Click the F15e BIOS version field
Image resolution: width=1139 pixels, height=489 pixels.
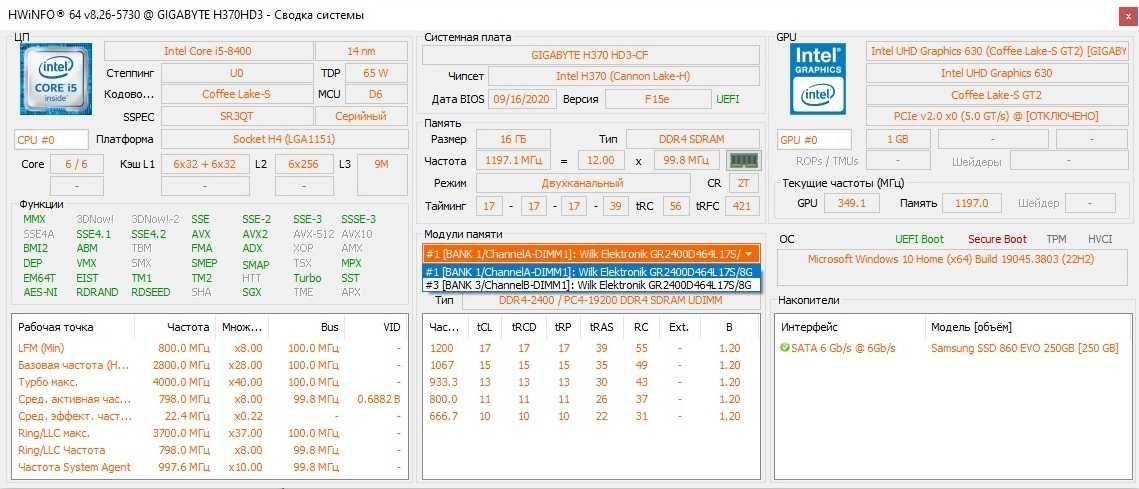pyautogui.click(x=657, y=99)
